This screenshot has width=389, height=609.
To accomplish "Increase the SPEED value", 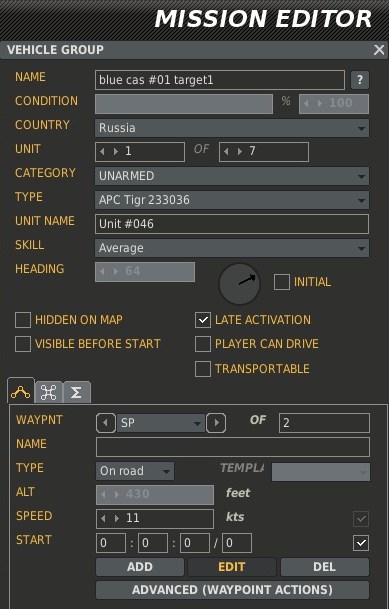I will 116,519.
